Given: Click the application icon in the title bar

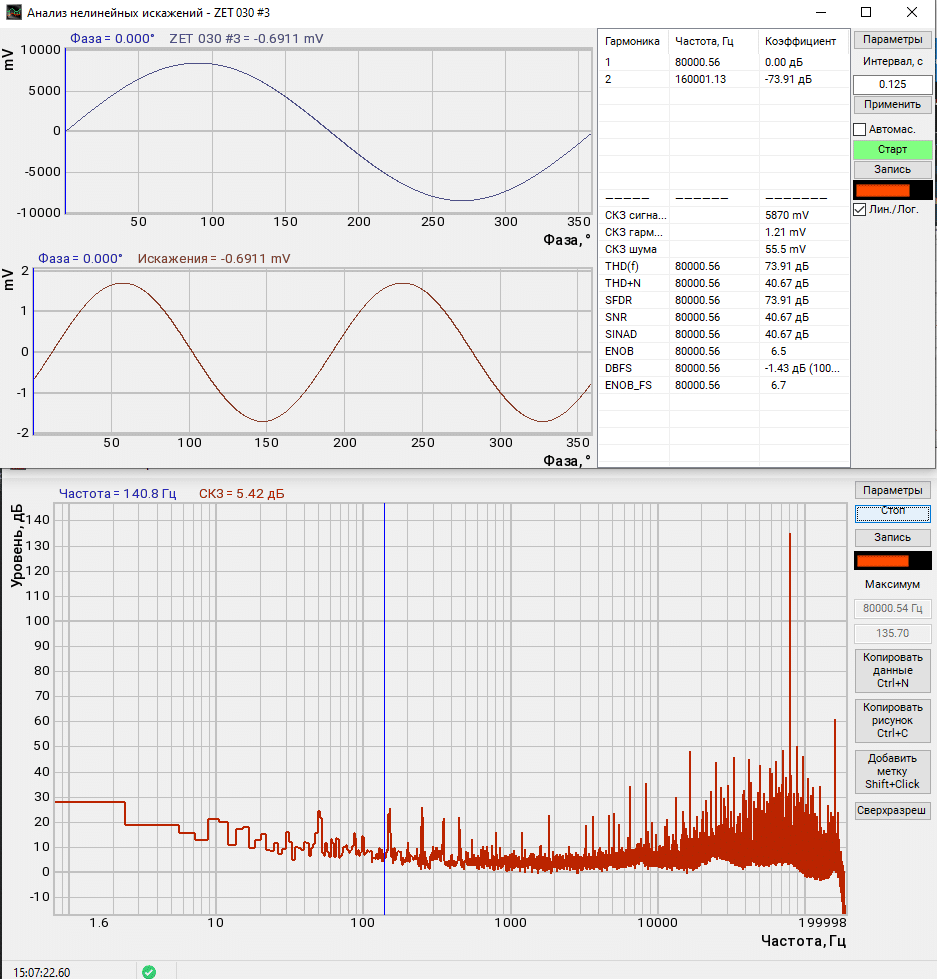Looking at the screenshot, I should [13, 13].
